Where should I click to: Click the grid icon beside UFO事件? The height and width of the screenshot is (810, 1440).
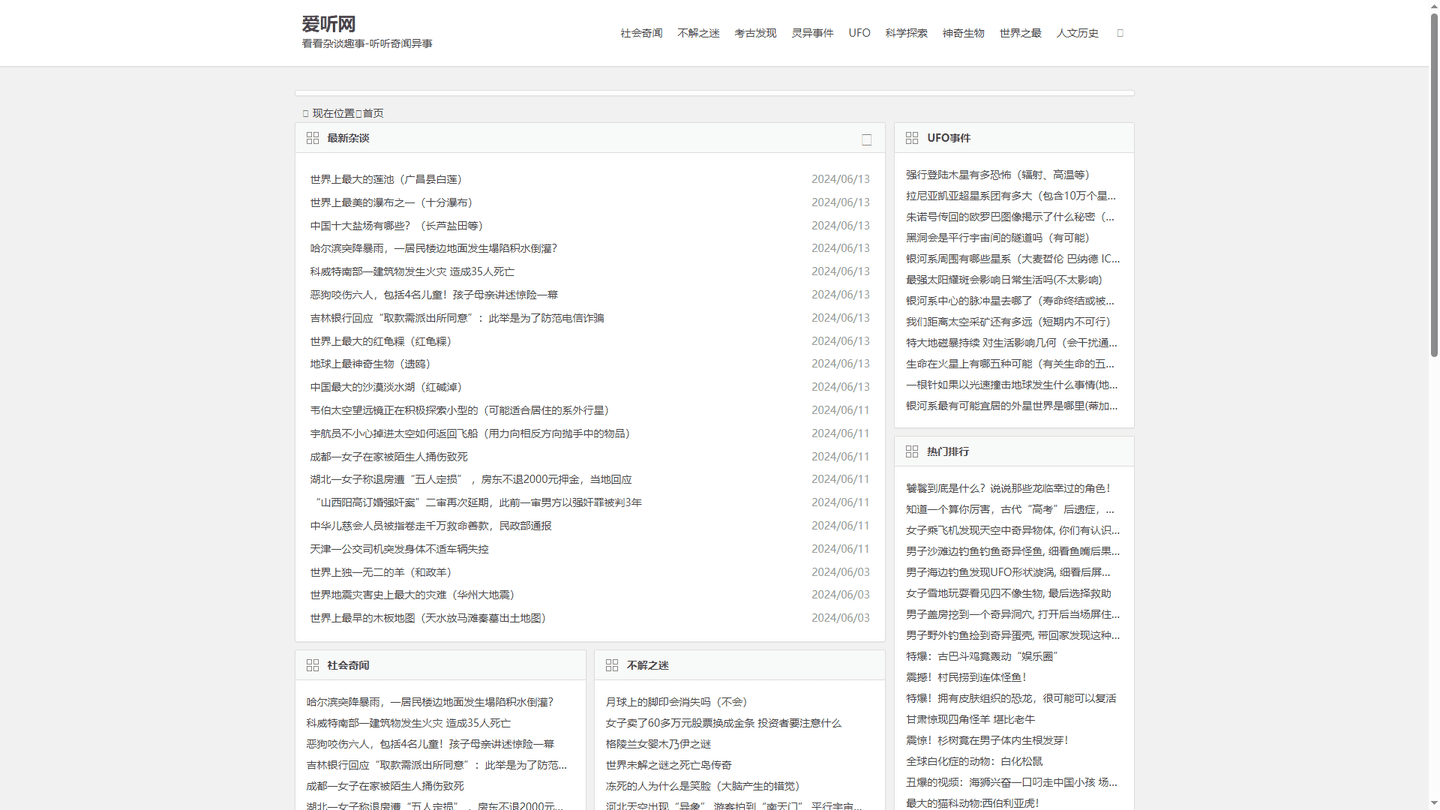(x=912, y=138)
